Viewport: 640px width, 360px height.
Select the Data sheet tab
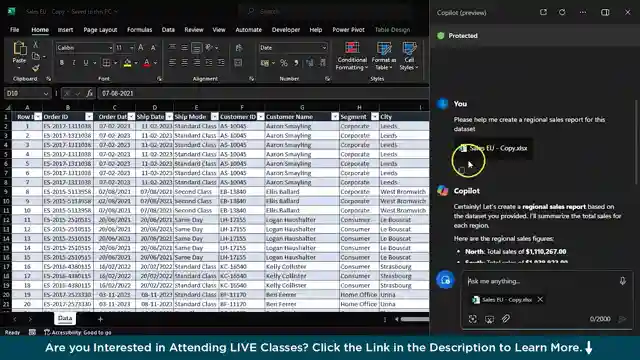coord(65,318)
